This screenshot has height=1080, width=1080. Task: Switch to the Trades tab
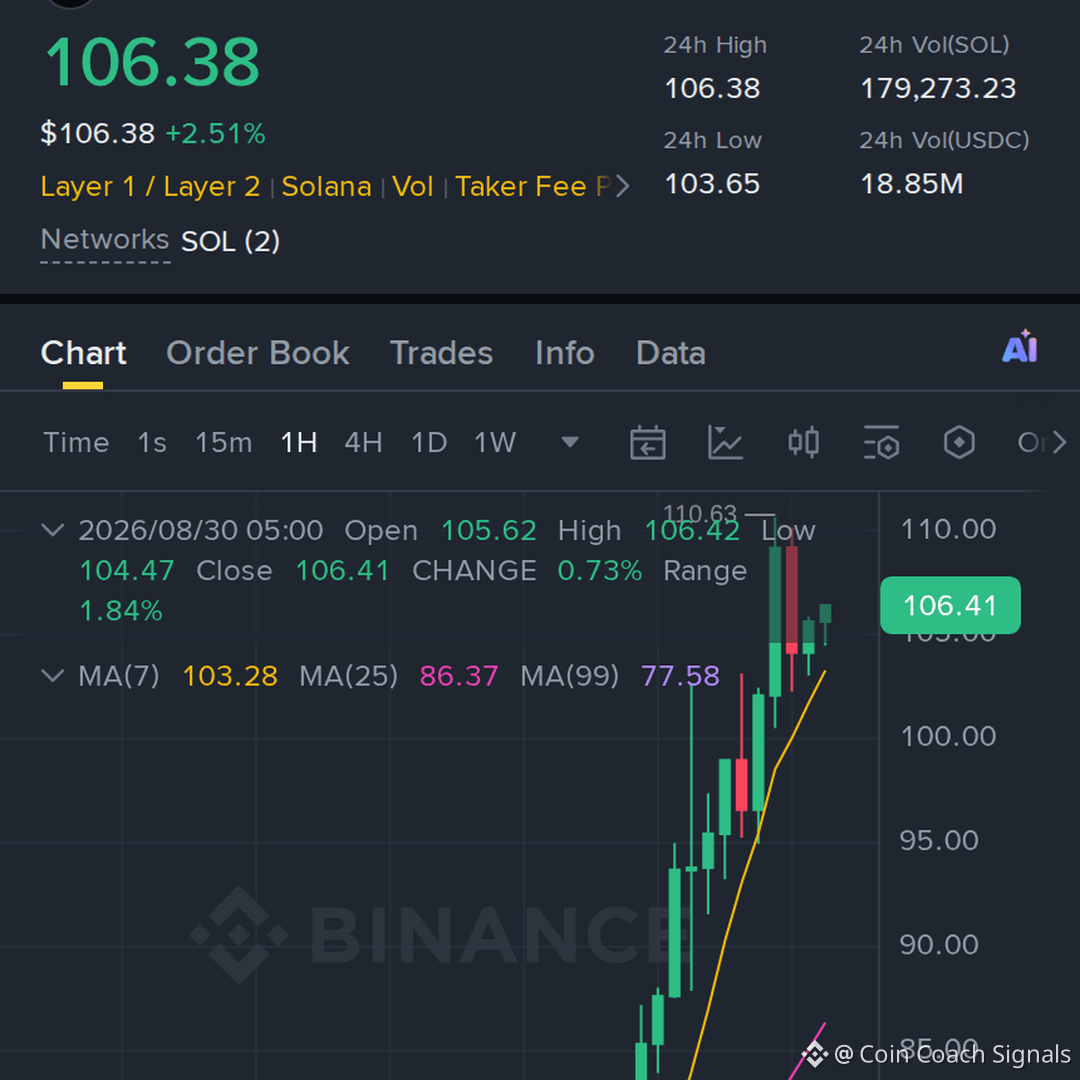(x=442, y=353)
